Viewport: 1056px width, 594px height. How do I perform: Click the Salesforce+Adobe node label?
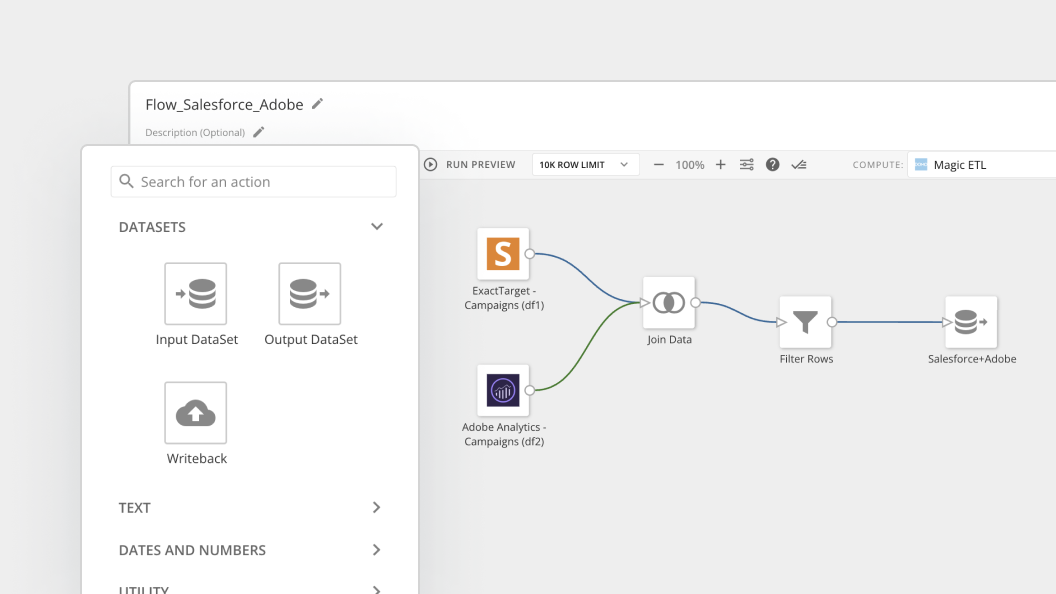click(972, 359)
